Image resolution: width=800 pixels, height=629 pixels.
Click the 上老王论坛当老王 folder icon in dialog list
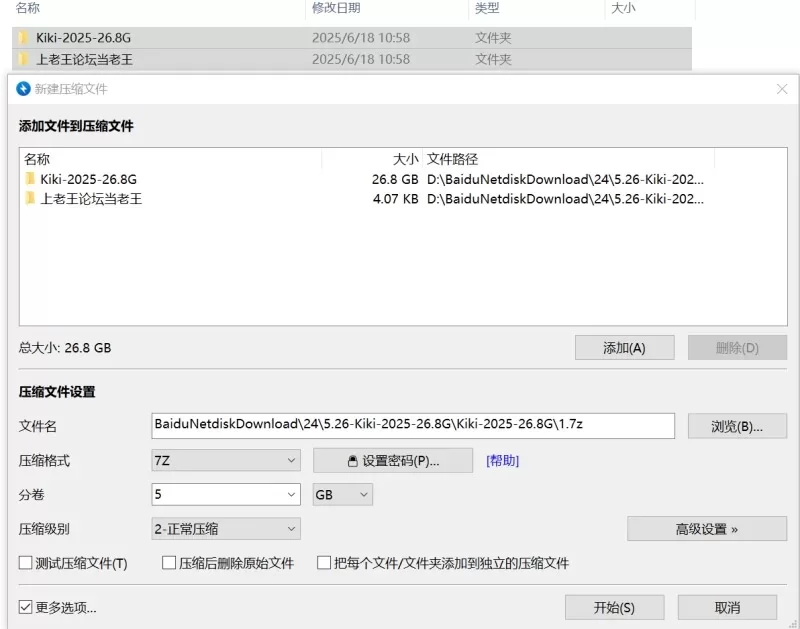30,198
